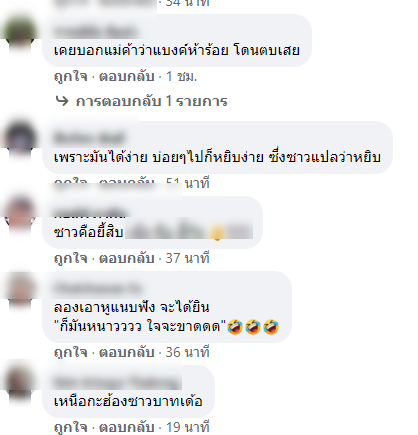The height and width of the screenshot is (435, 418).
Task: Open the 37 นาที timestamp link
Action: (x=188, y=258)
